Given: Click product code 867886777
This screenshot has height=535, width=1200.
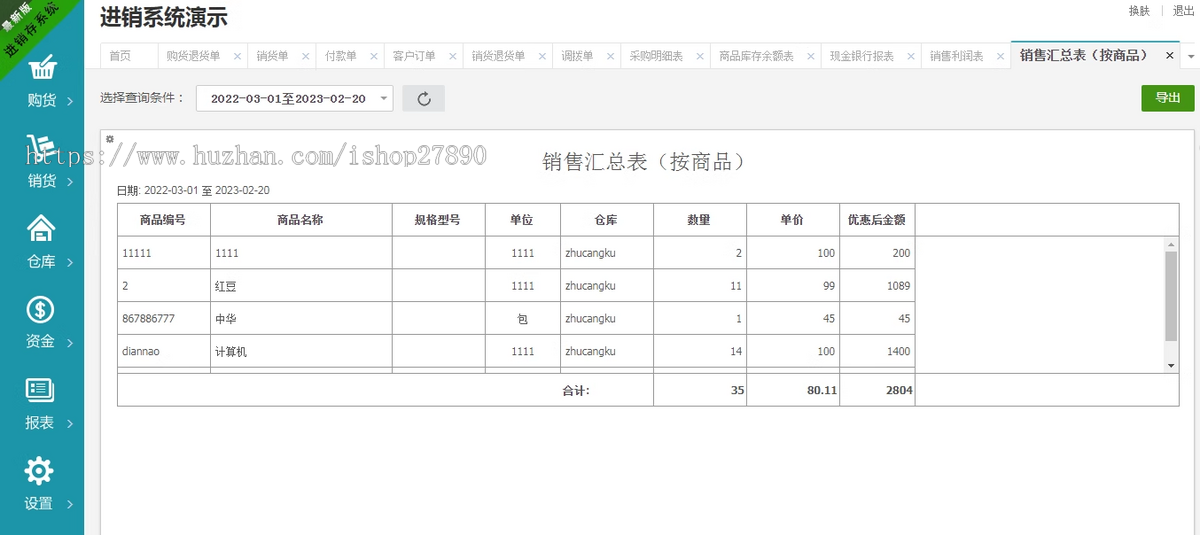Looking at the screenshot, I should [148, 319].
